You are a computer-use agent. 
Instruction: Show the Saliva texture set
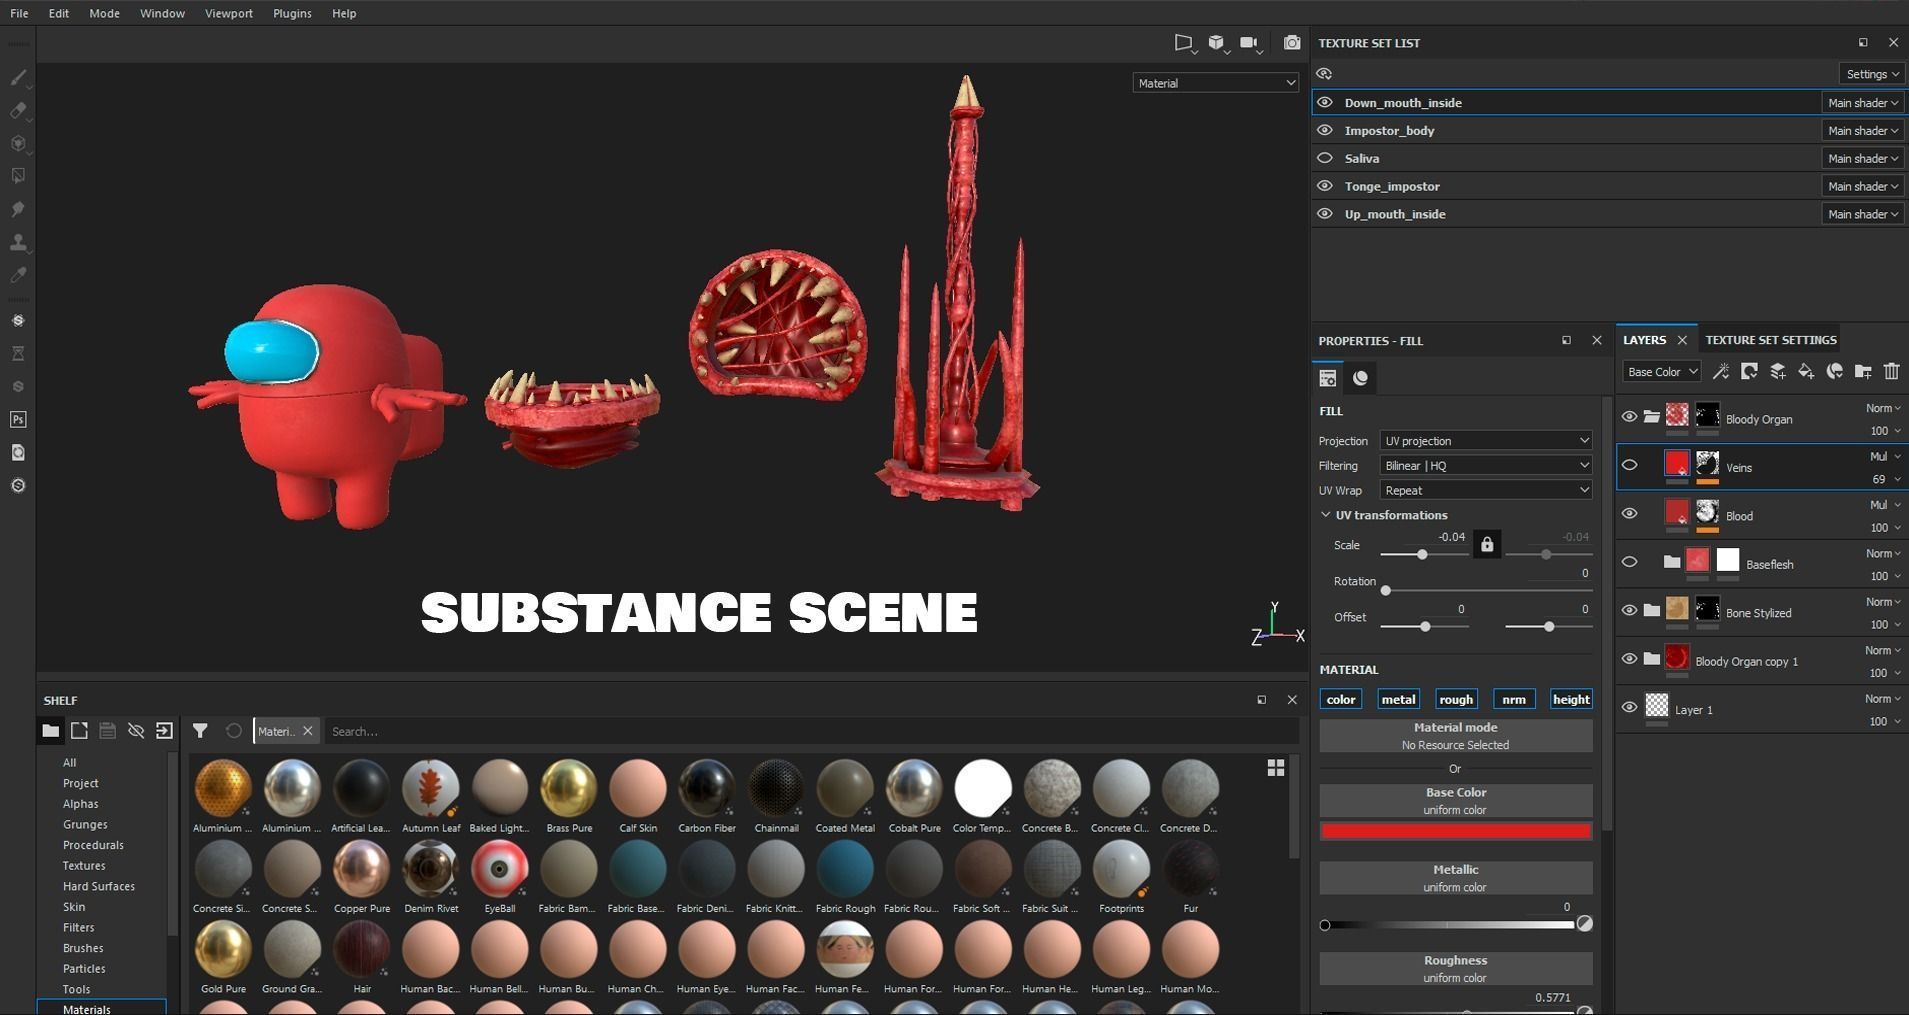(1325, 158)
